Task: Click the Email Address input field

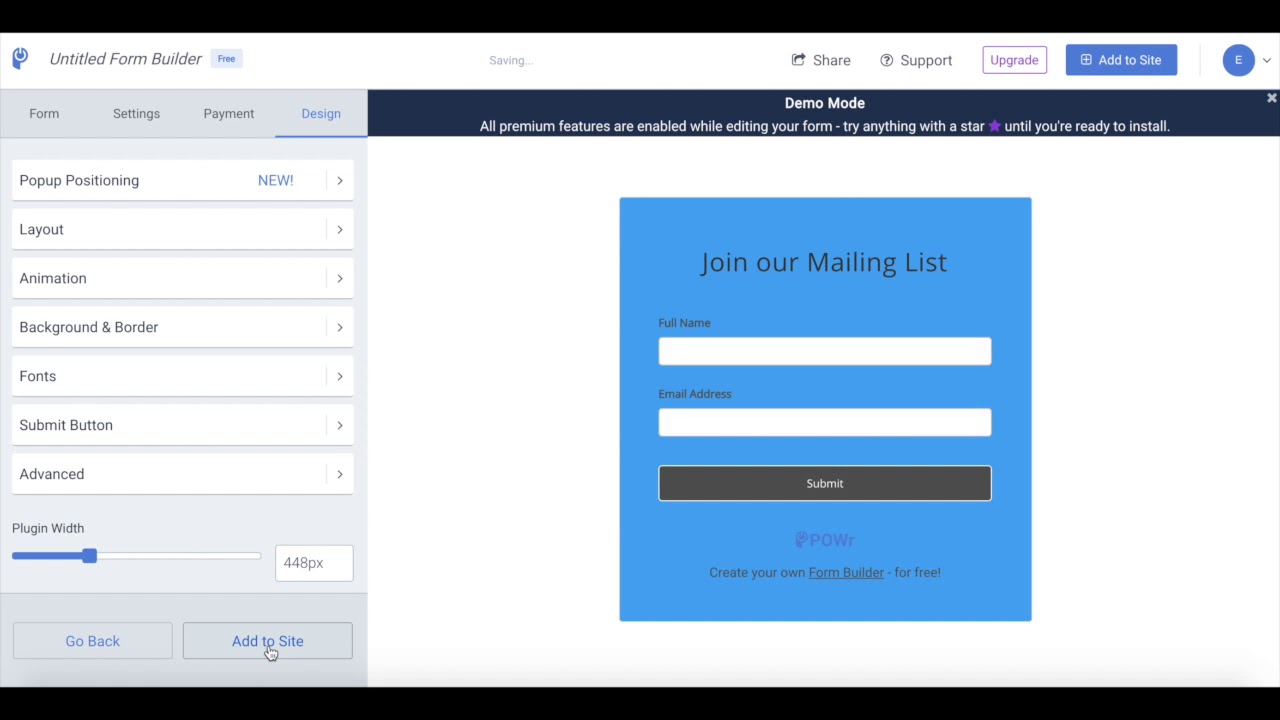Action: tap(825, 422)
